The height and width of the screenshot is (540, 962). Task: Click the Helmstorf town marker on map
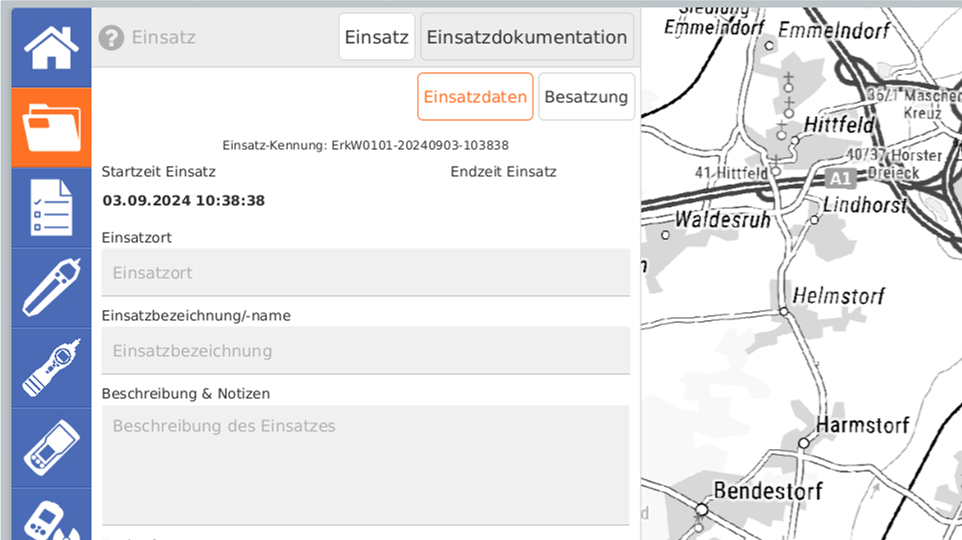pyautogui.click(x=783, y=312)
